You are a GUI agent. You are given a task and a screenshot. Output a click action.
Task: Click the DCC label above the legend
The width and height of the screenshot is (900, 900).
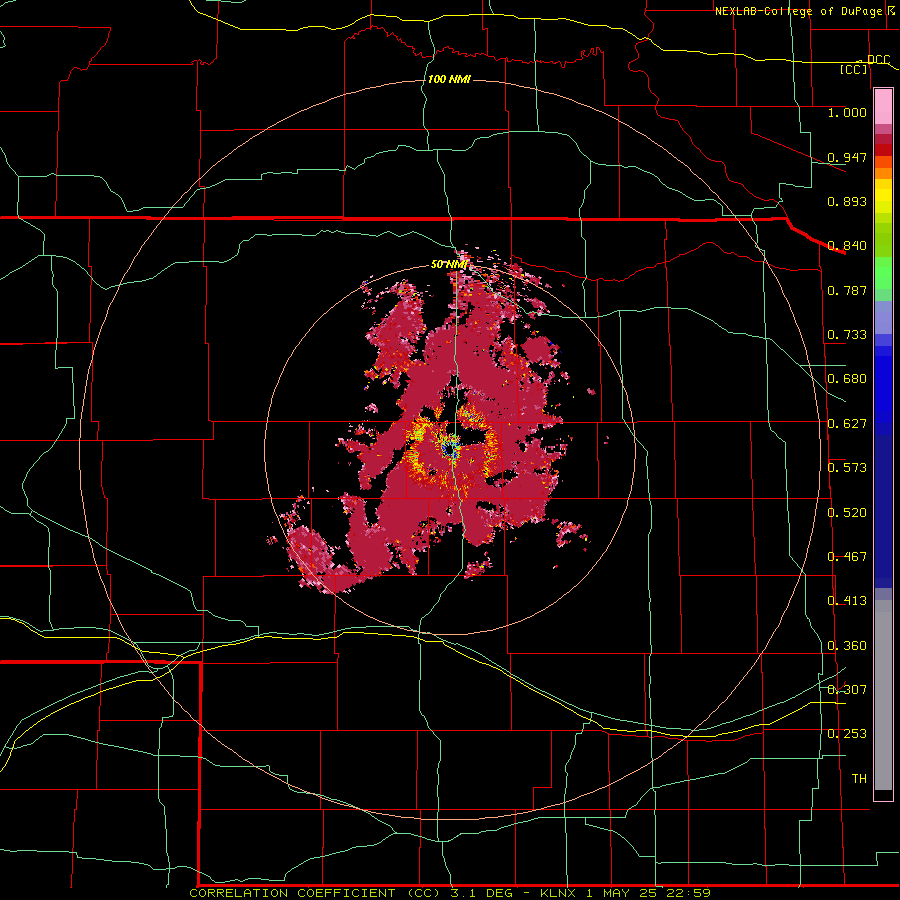point(878,59)
